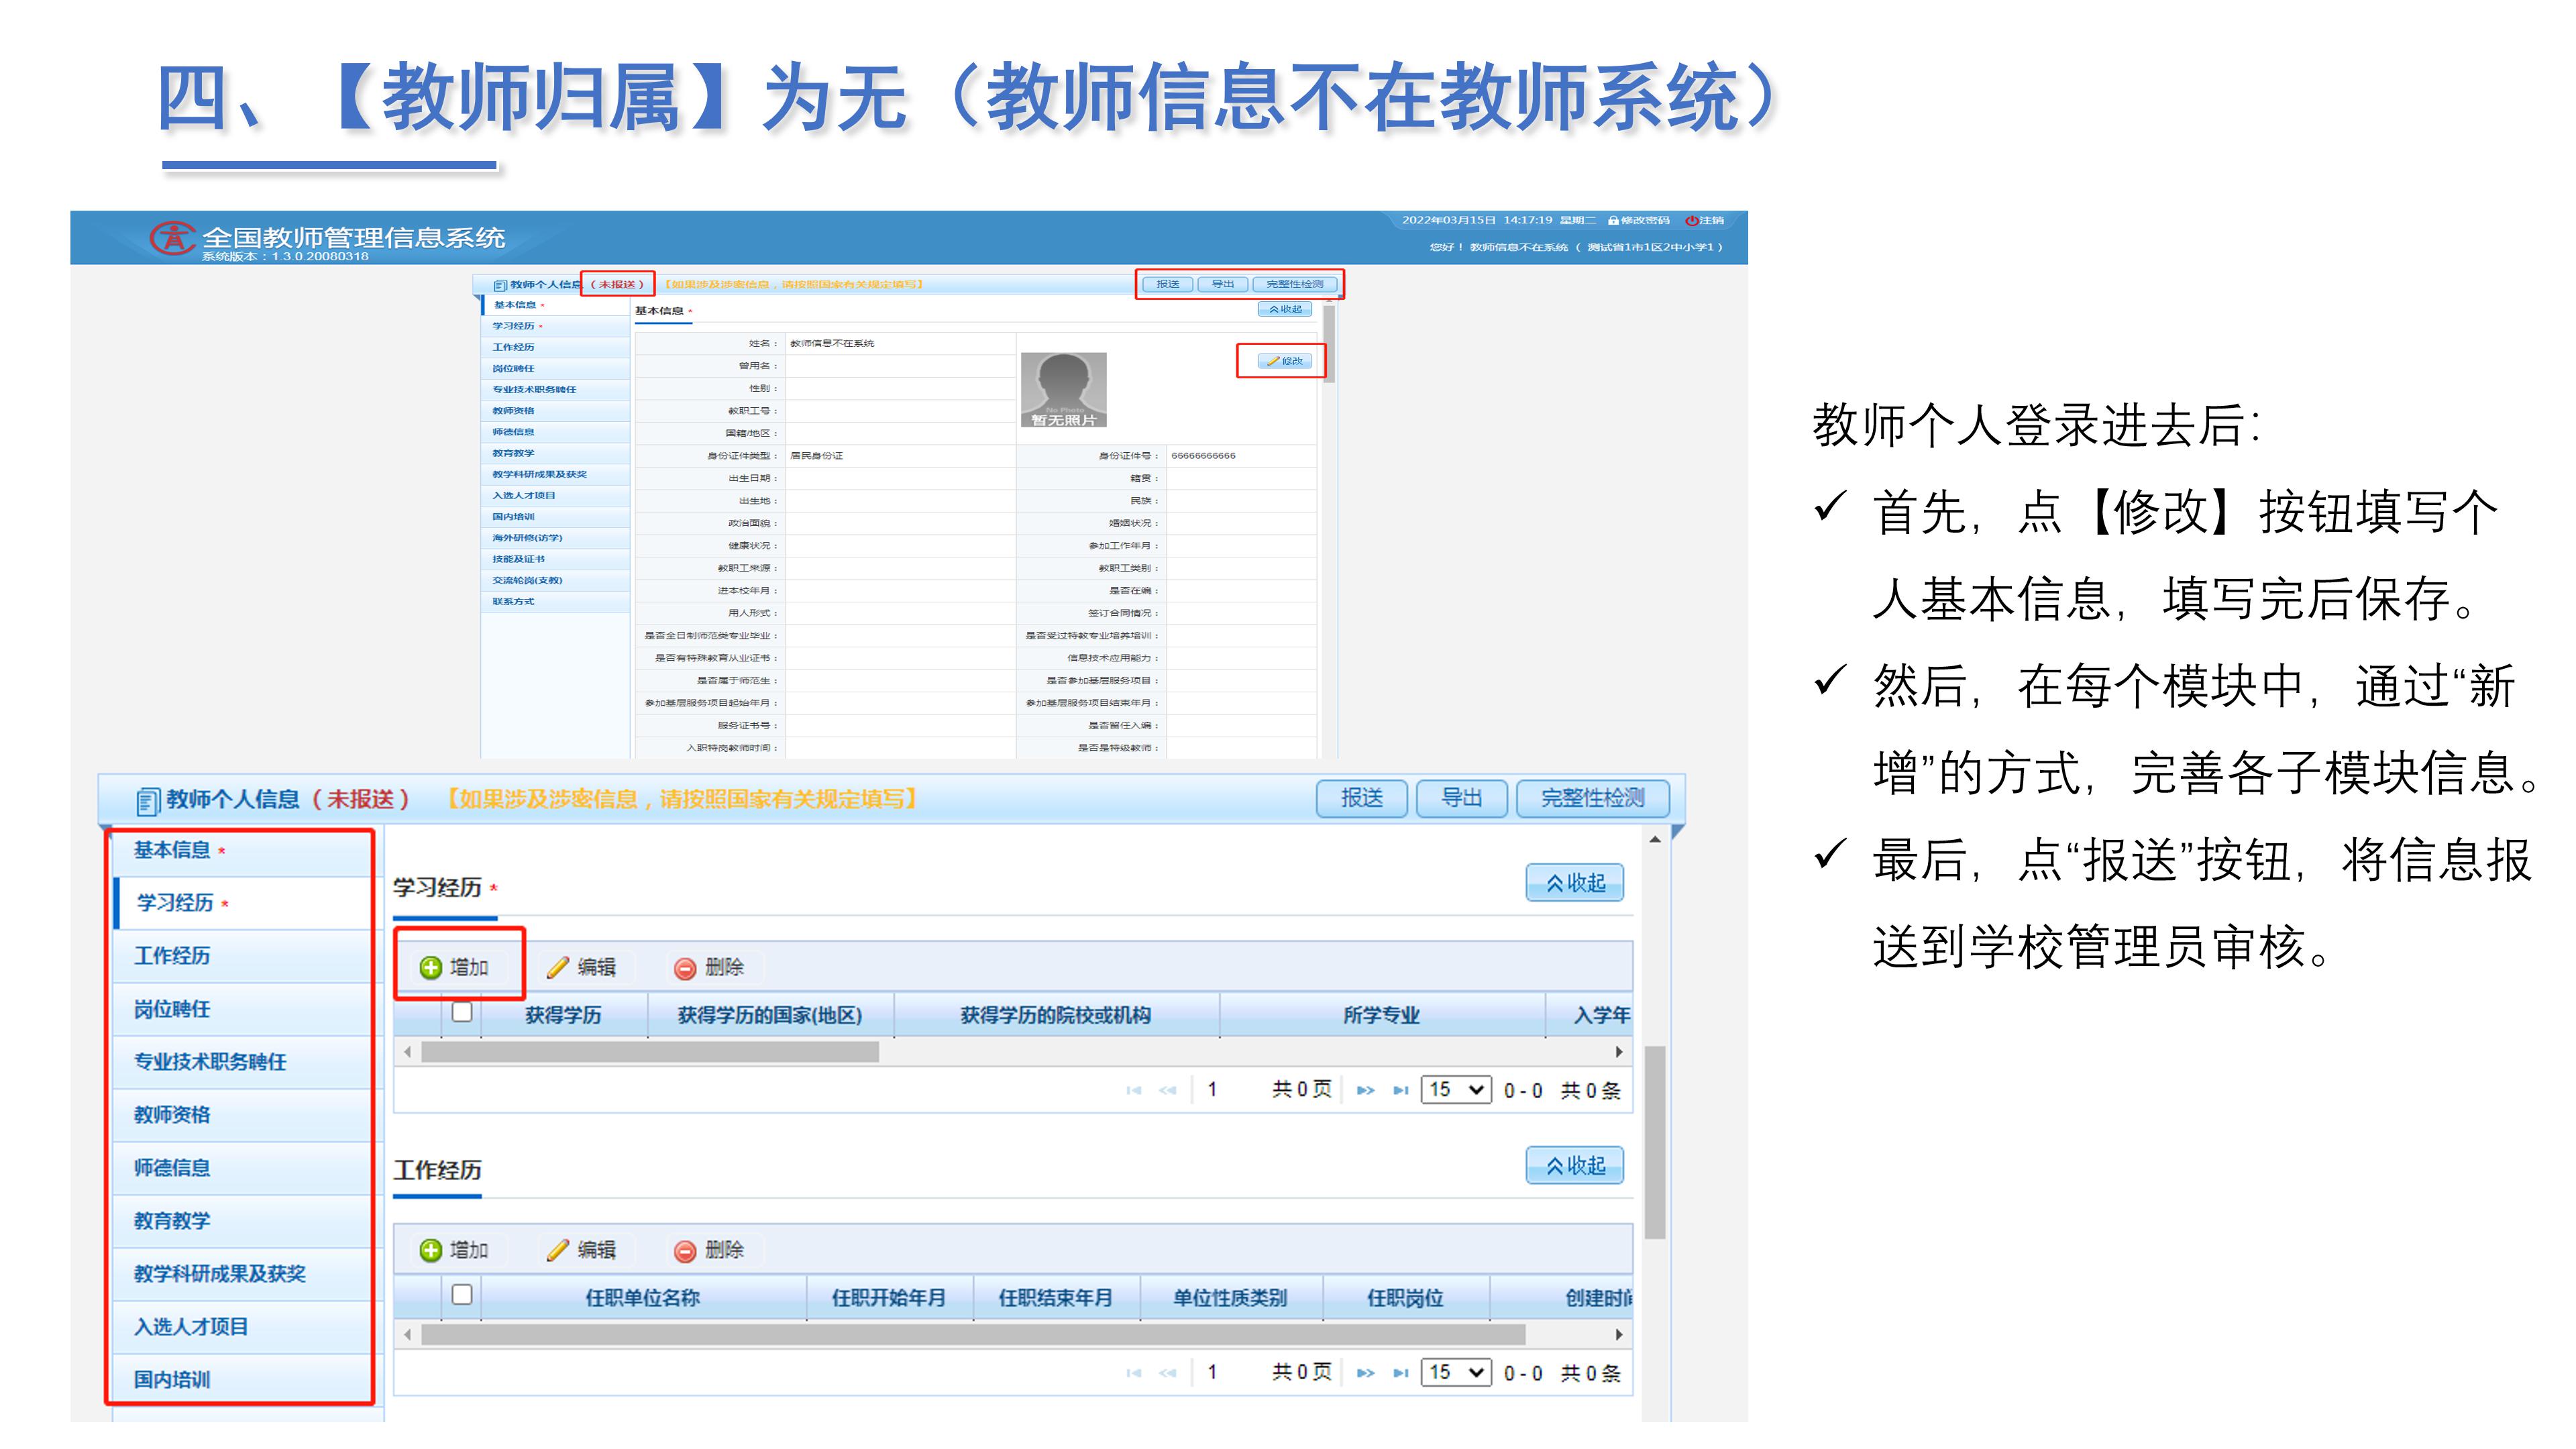The image size is (2576, 1449).
Task: Jump to last page in 工作经历 pager
Action: pos(1401,1373)
